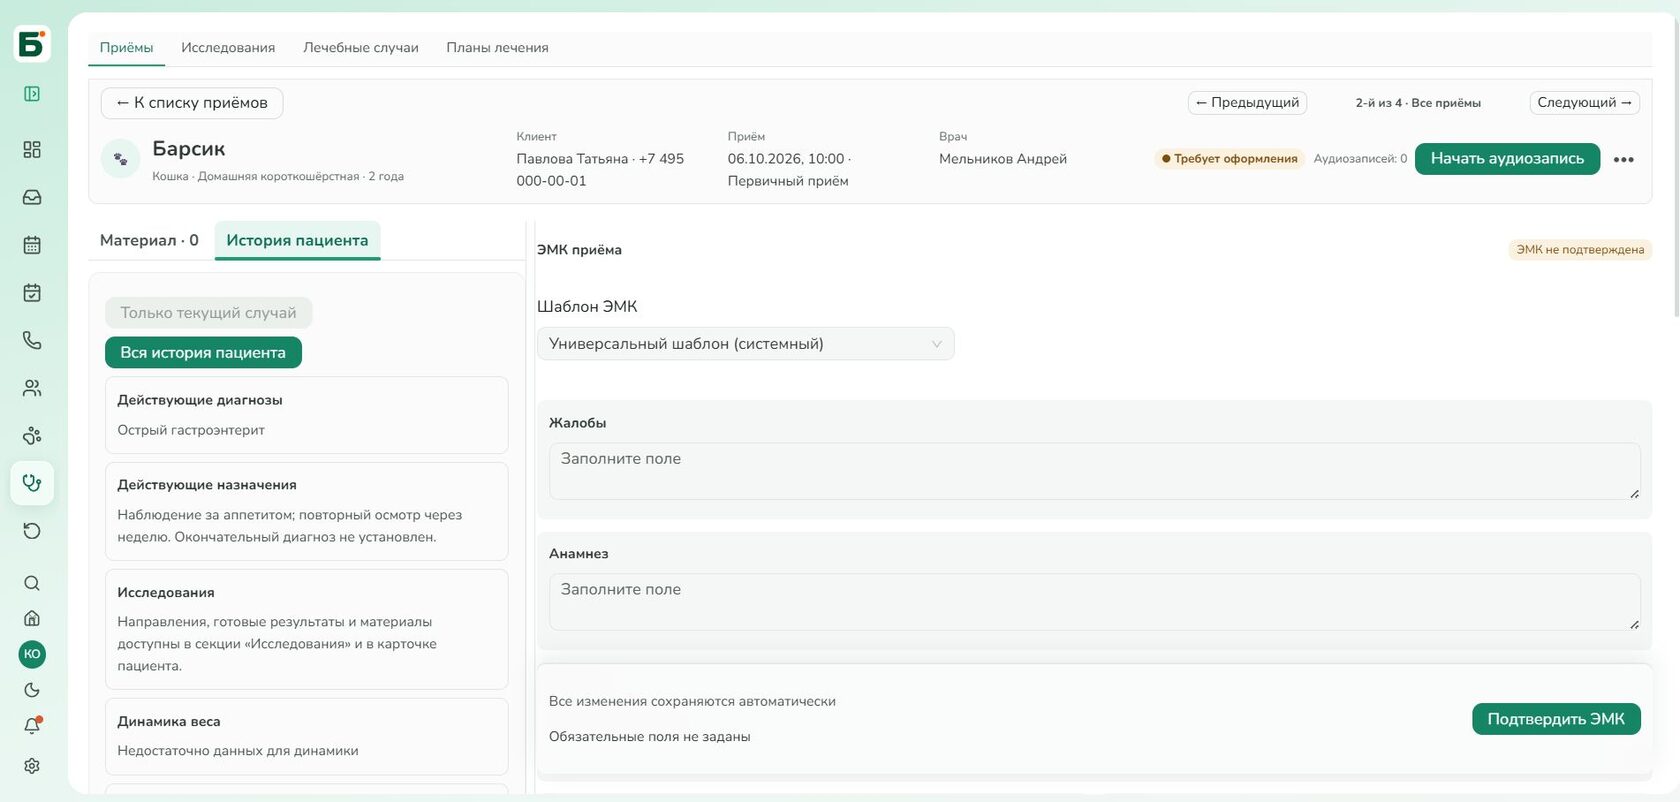Click Barsik's paw avatar
Screen dimensions: 1680x802
pos(120,158)
